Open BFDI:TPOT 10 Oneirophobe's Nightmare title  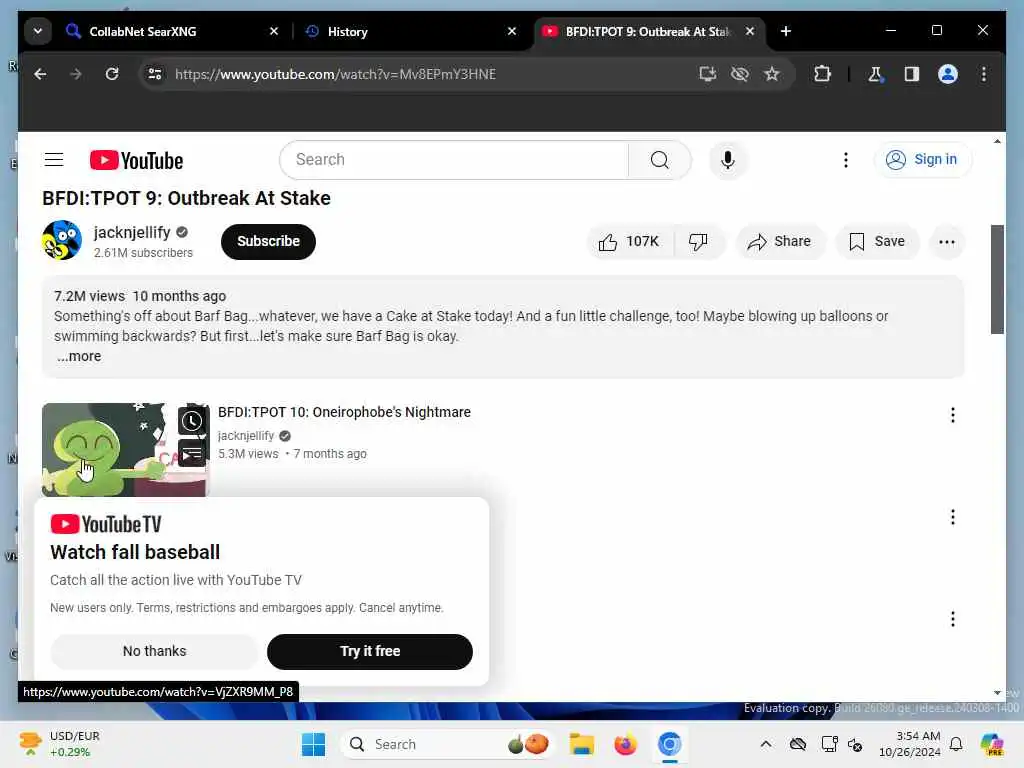point(344,412)
